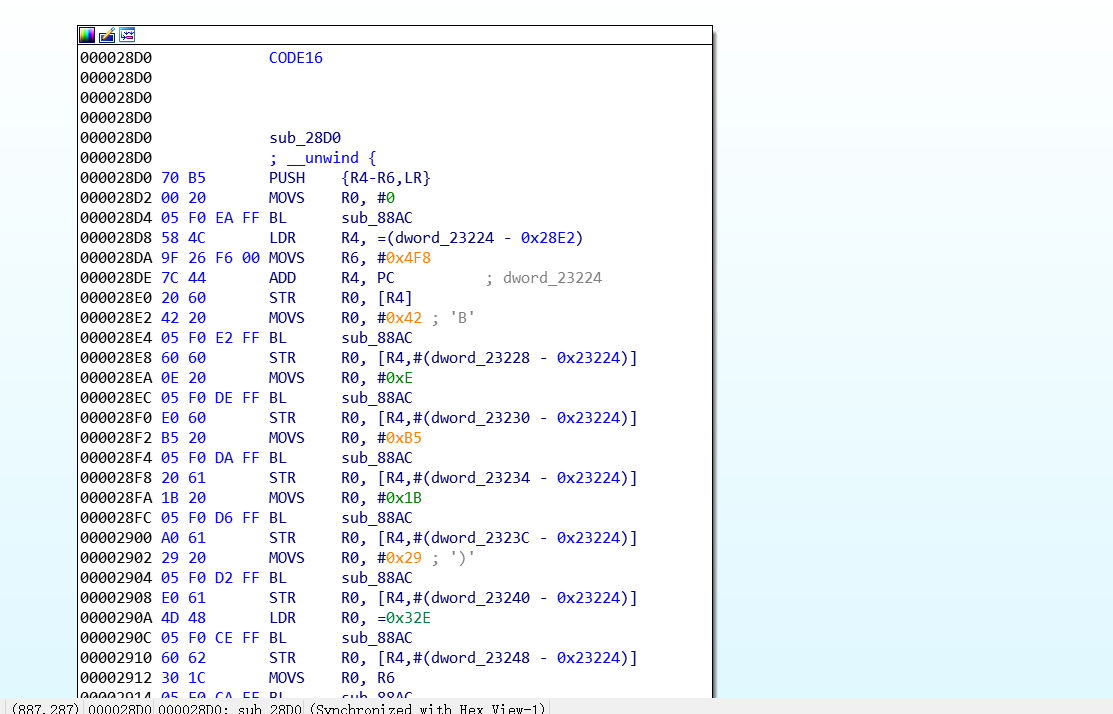The height and width of the screenshot is (714, 1113).
Task: Click dword_23240 reference in the STR line
Action: 481,598
